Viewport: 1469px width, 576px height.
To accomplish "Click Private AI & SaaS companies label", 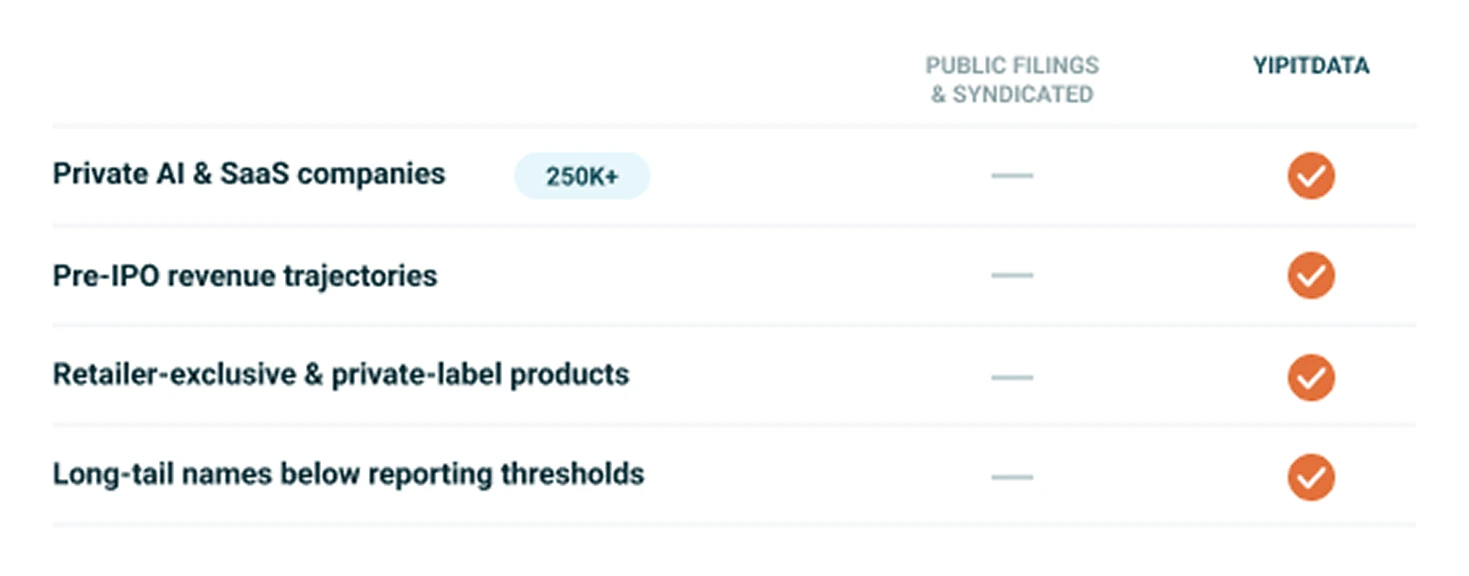I will [249, 174].
